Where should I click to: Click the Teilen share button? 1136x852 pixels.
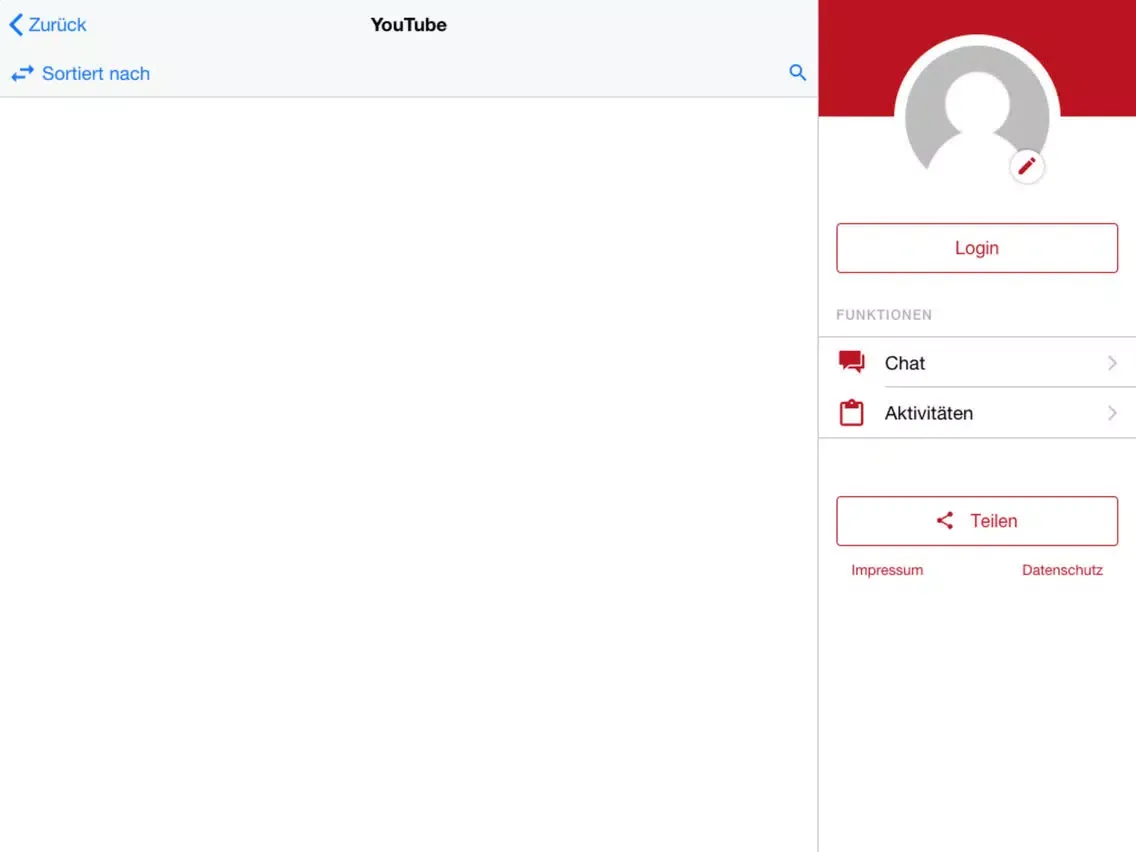(x=977, y=520)
